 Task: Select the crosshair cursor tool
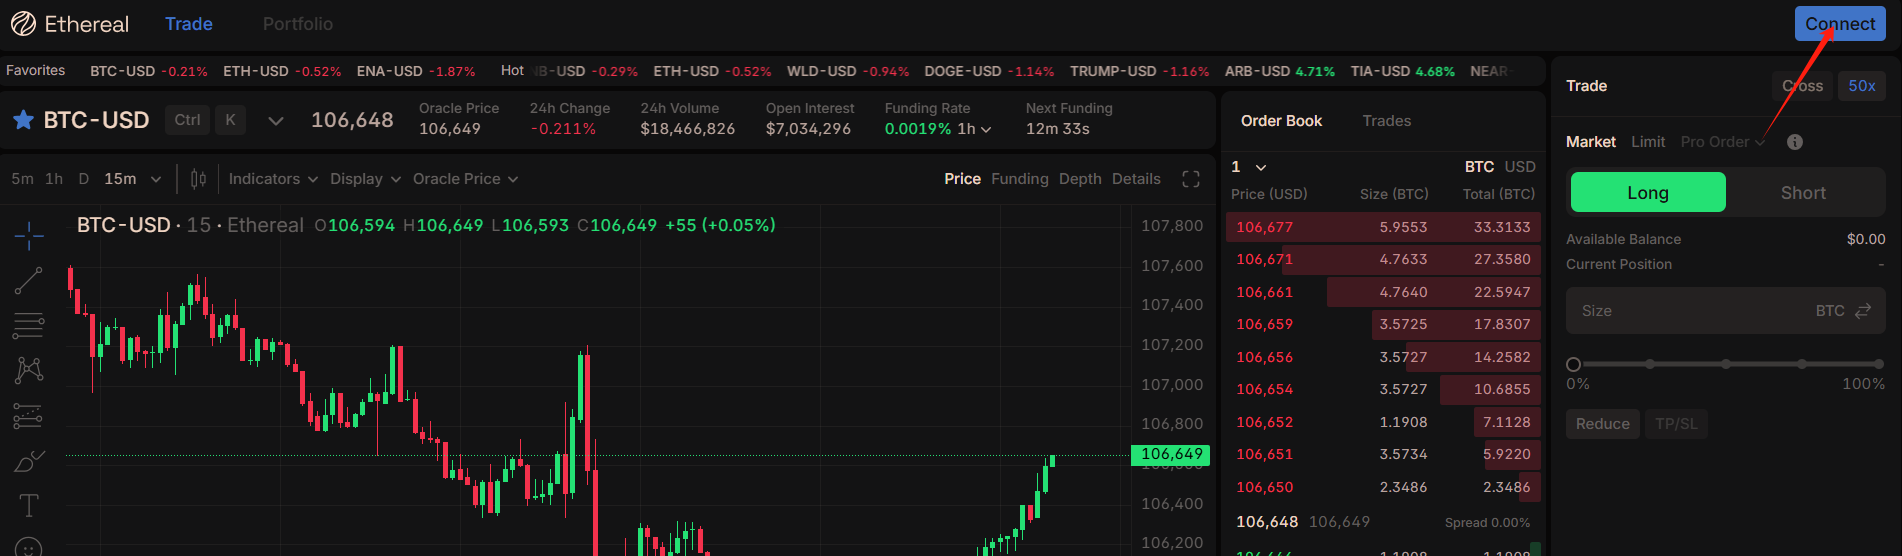click(x=29, y=236)
